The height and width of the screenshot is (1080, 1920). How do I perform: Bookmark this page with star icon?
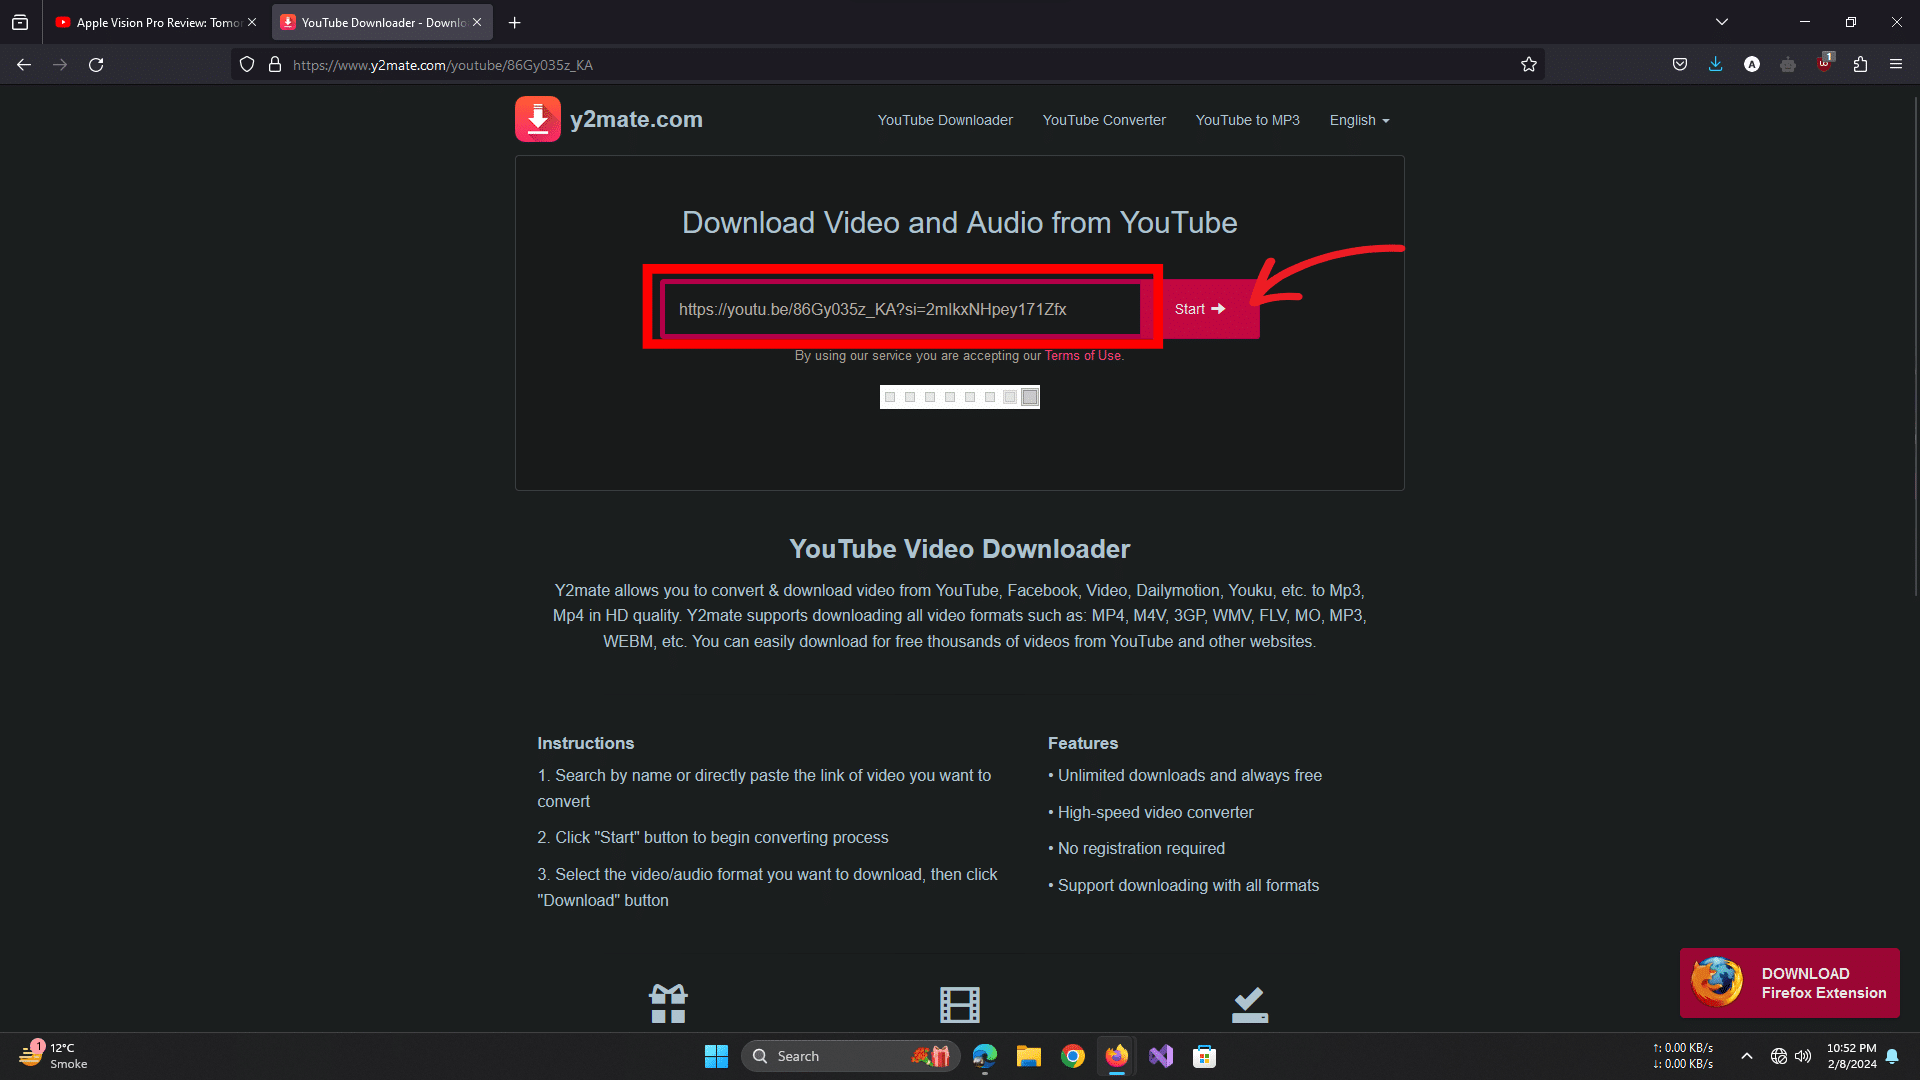point(1528,64)
